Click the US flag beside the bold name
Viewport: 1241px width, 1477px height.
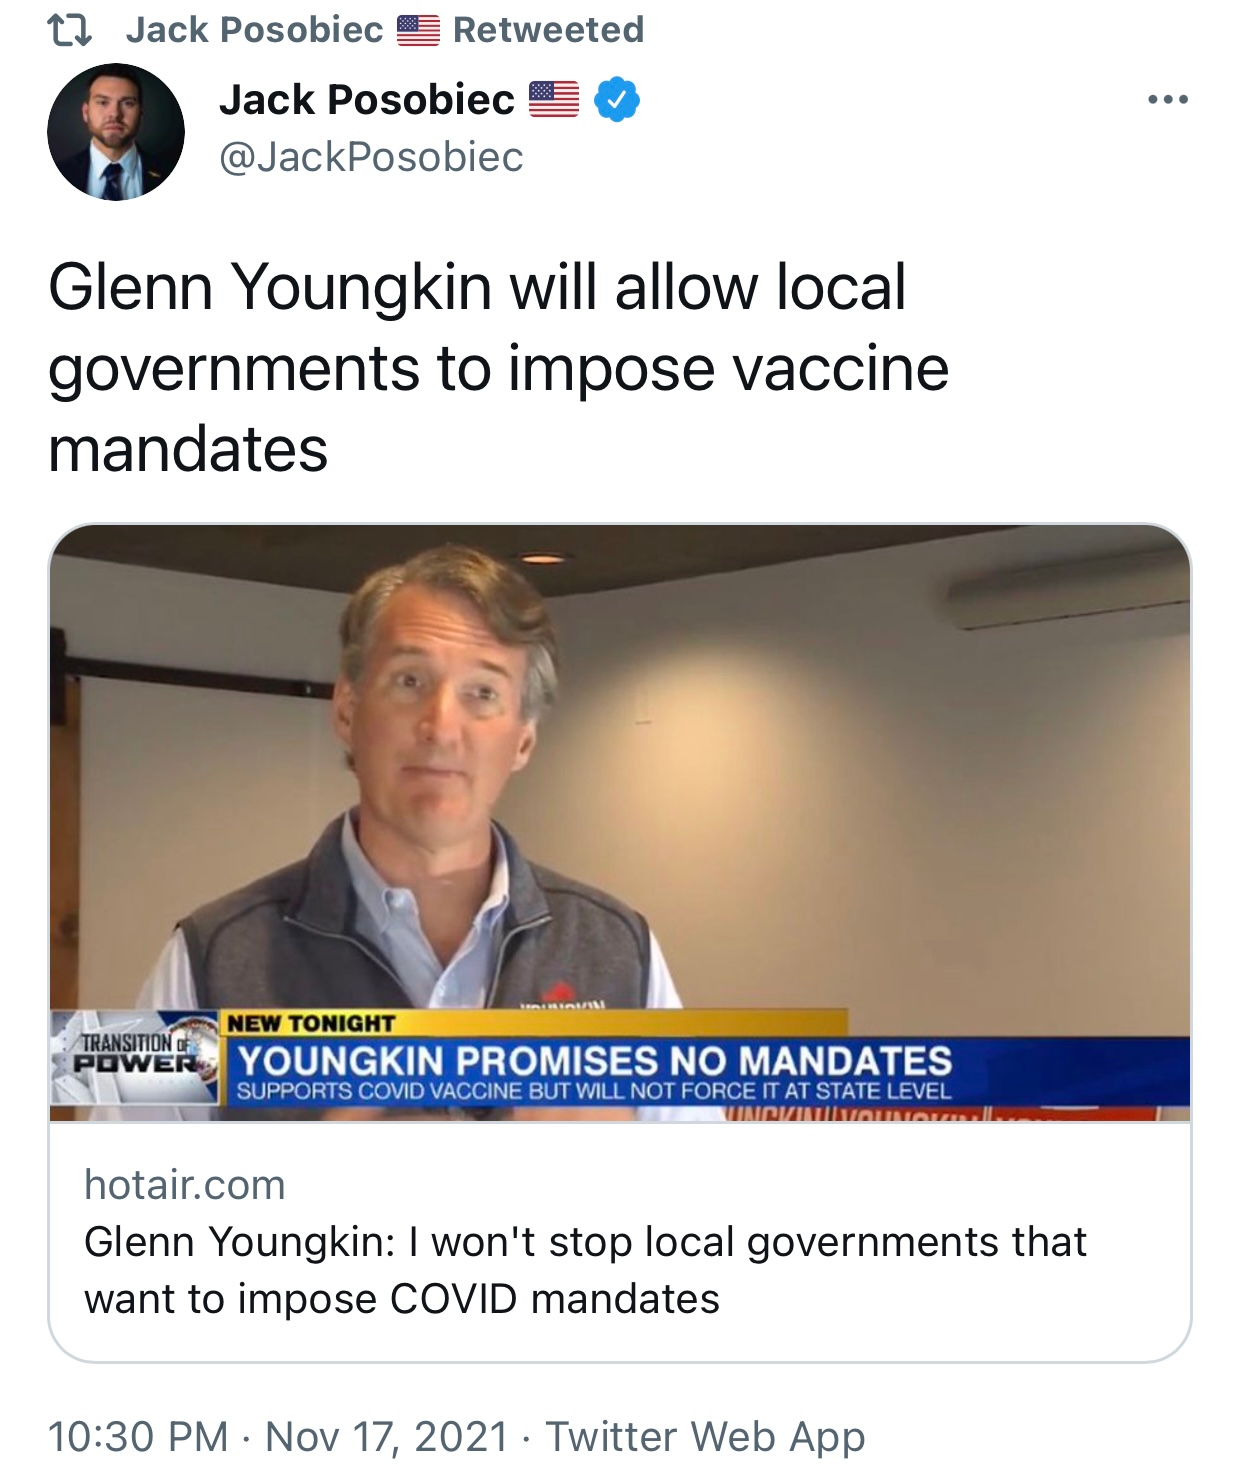pyautogui.click(x=554, y=99)
